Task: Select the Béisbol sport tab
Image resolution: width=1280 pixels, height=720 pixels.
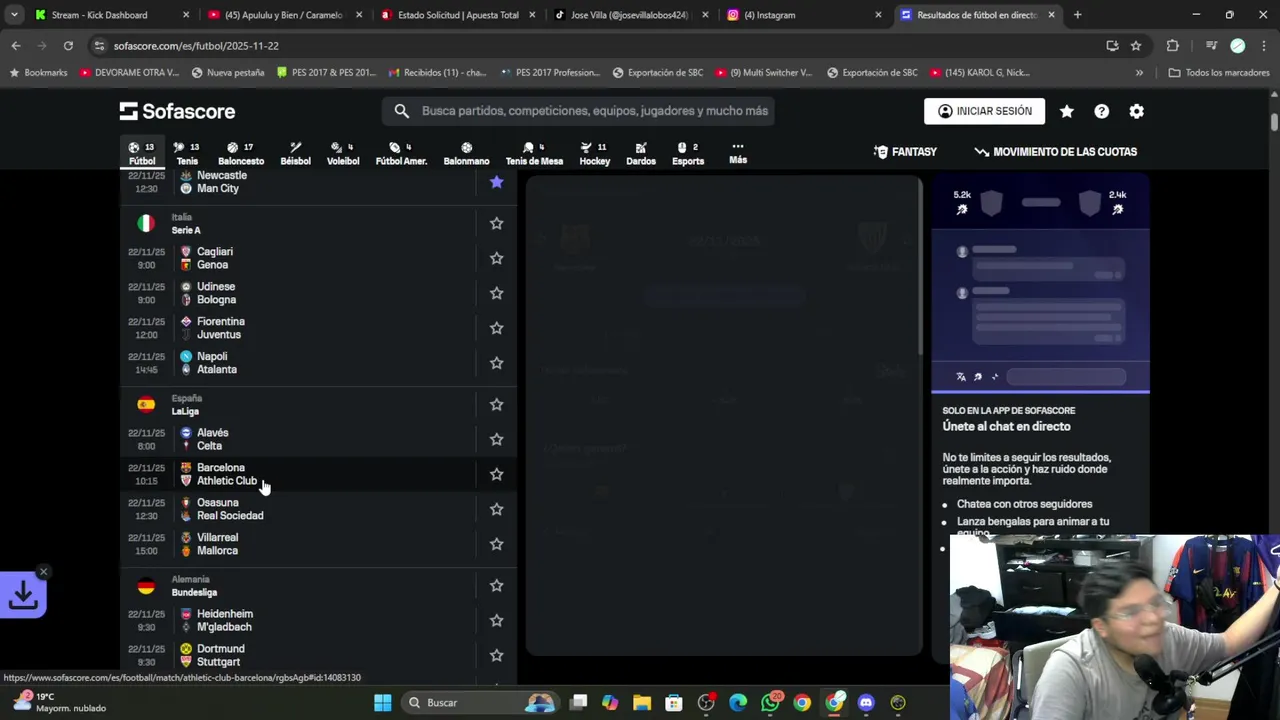Action: pos(295,153)
